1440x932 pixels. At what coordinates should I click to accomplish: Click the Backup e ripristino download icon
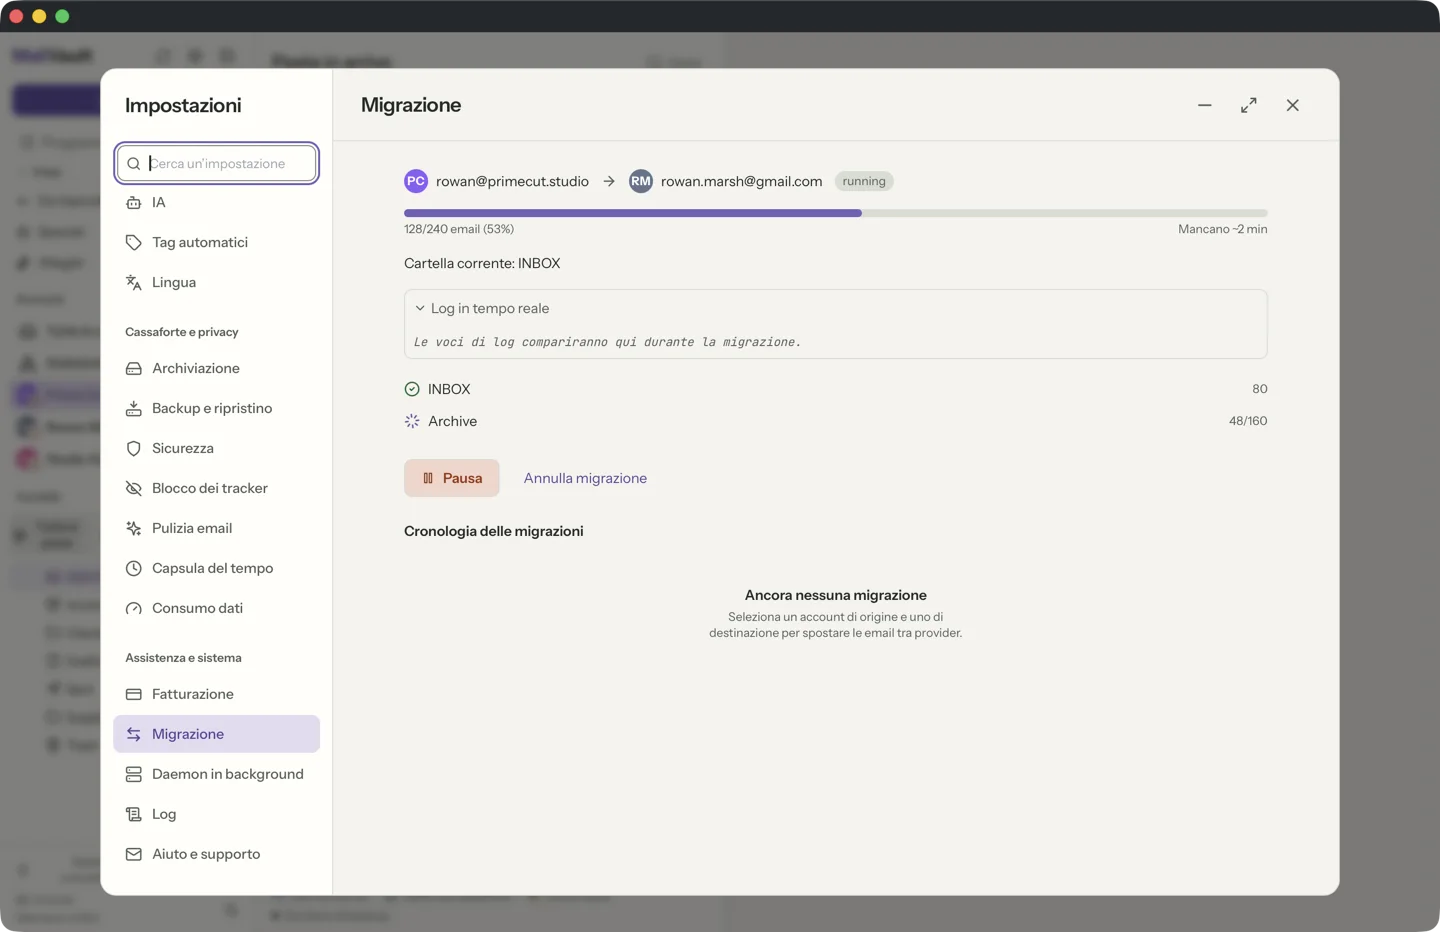point(133,409)
